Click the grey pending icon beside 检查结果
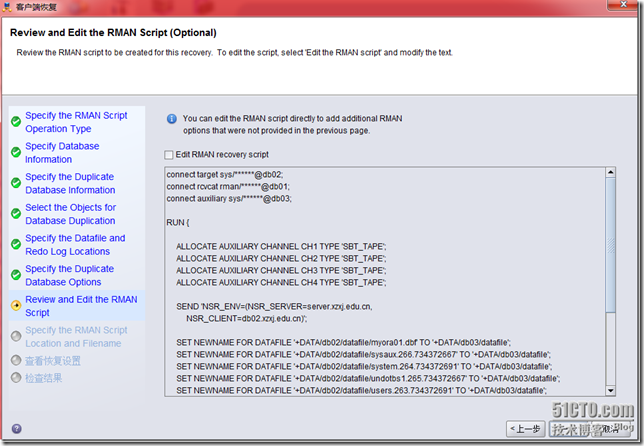644x446 pixels. pos(16,378)
